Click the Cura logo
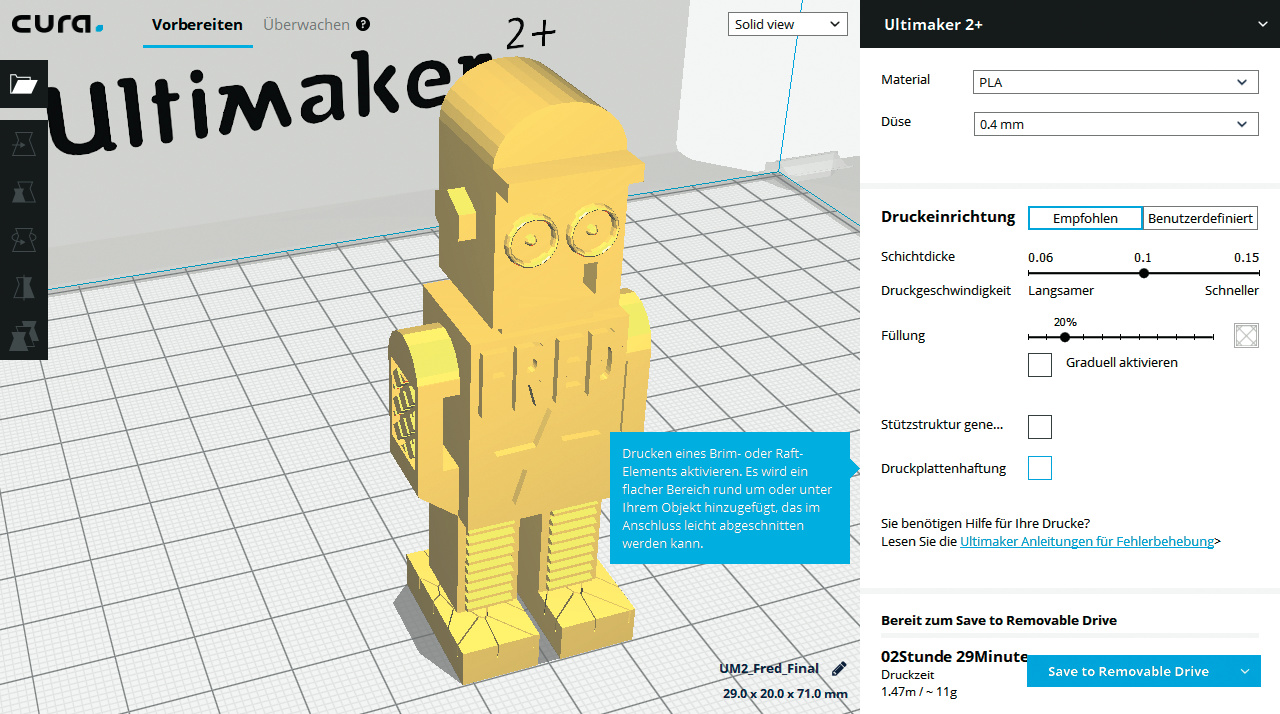The width and height of the screenshot is (1280, 714). click(57, 23)
